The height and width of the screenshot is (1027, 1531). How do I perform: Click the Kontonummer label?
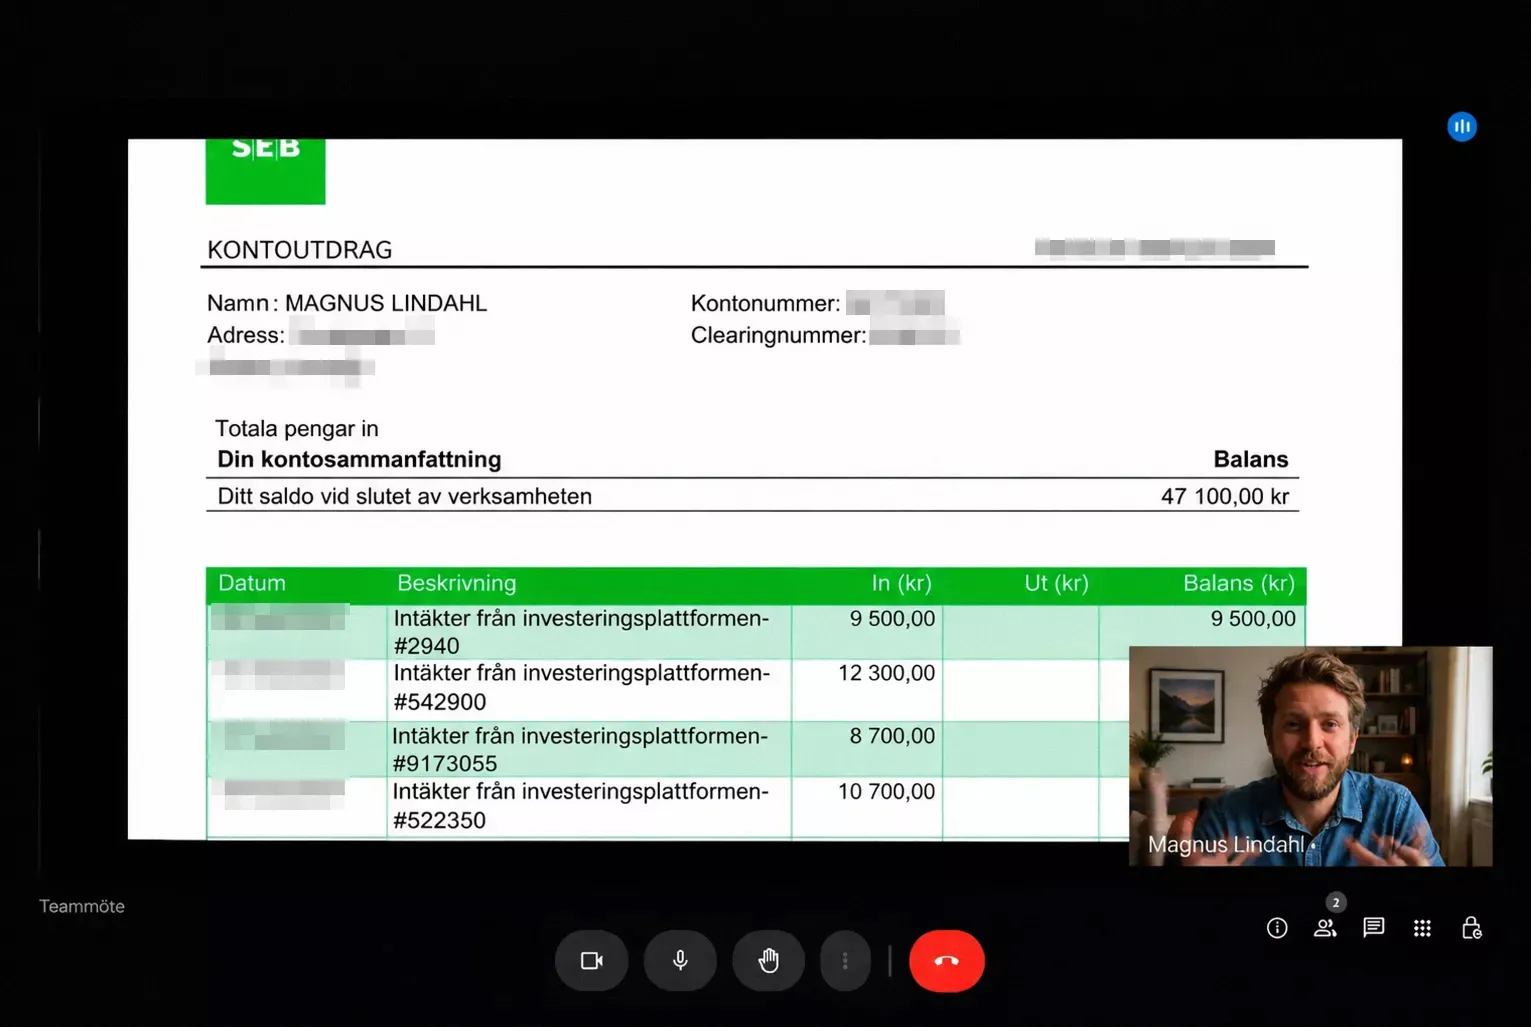765,303
